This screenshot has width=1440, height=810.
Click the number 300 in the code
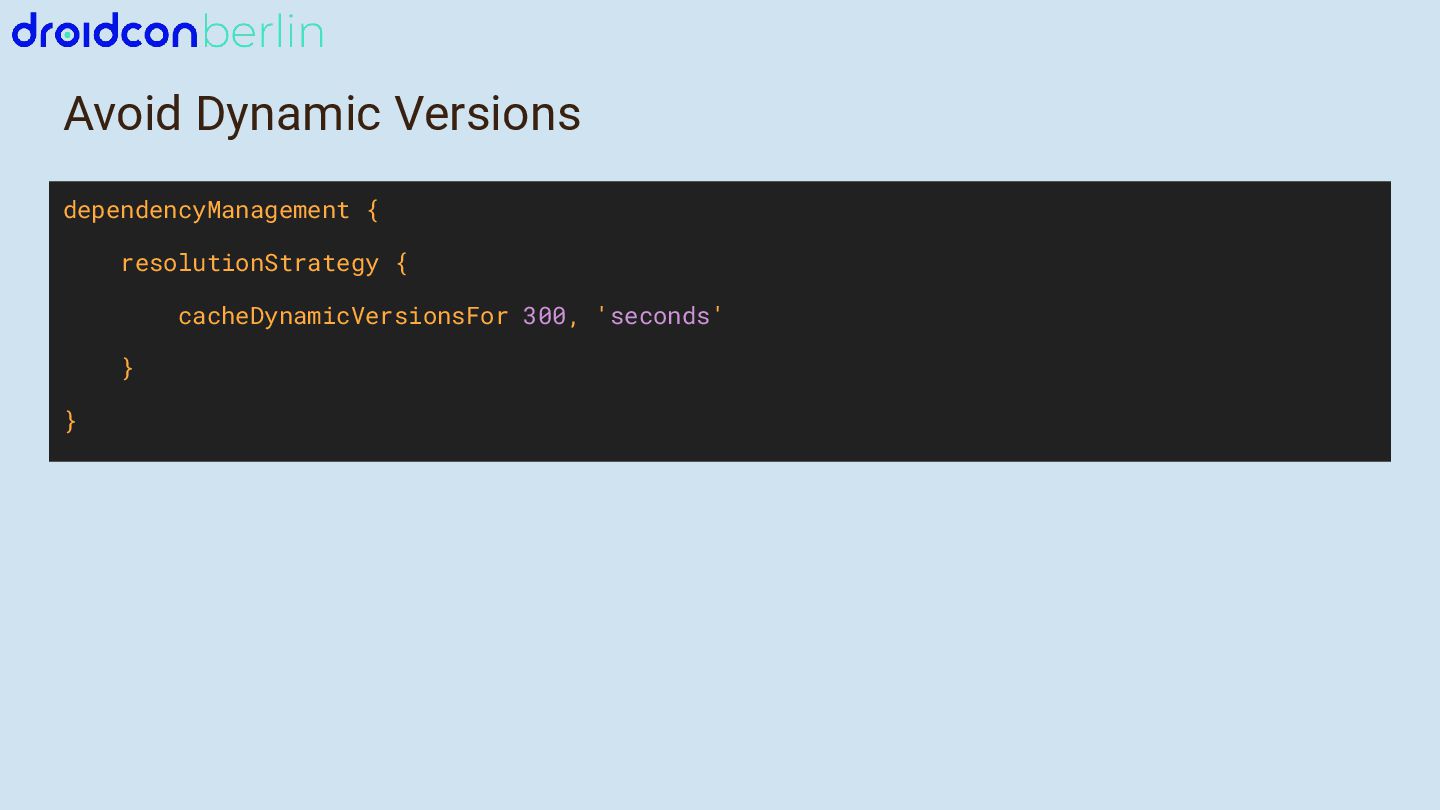point(544,316)
